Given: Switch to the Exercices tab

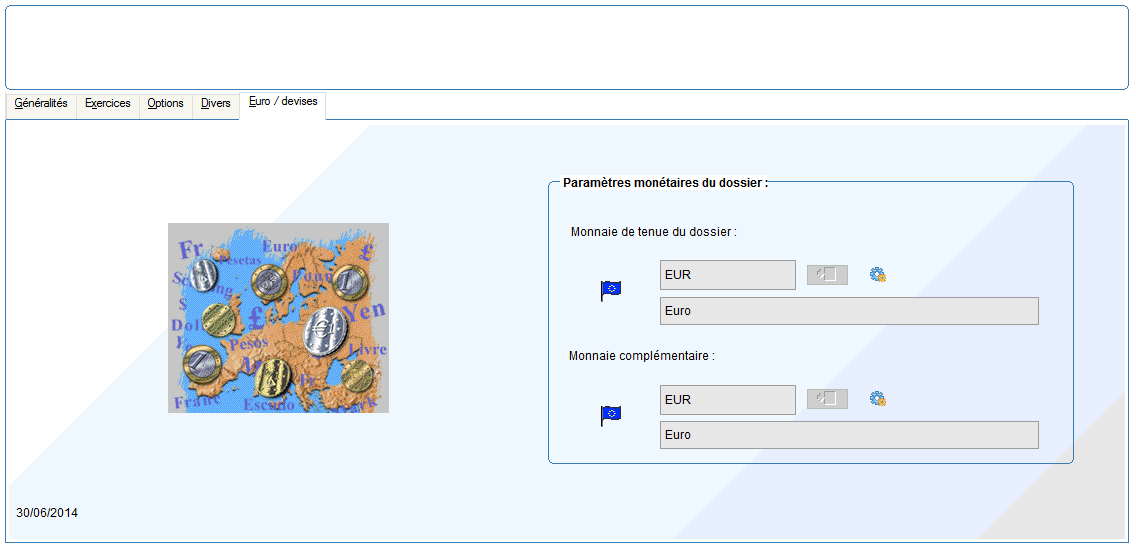Looking at the screenshot, I should click(108, 104).
